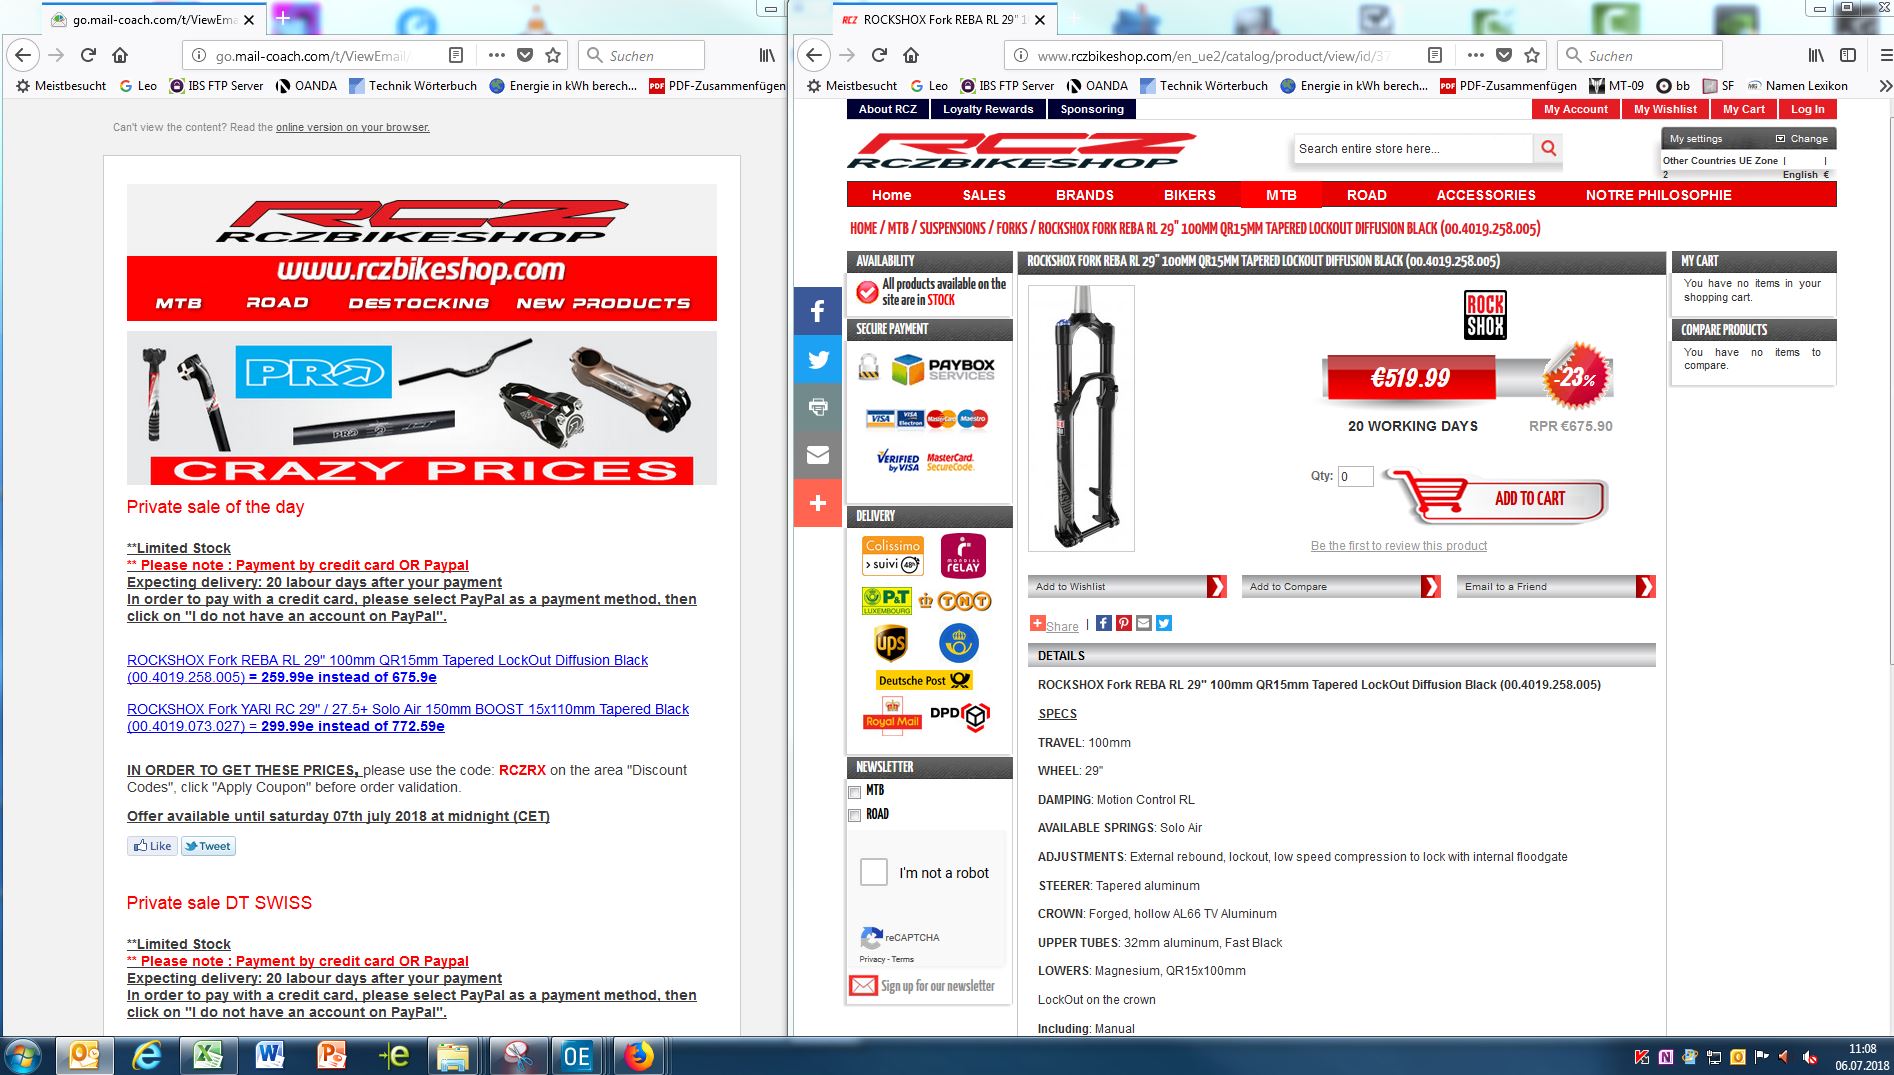Open Word from the Windows taskbar
The height and width of the screenshot is (1075, 1894).
270,1056
